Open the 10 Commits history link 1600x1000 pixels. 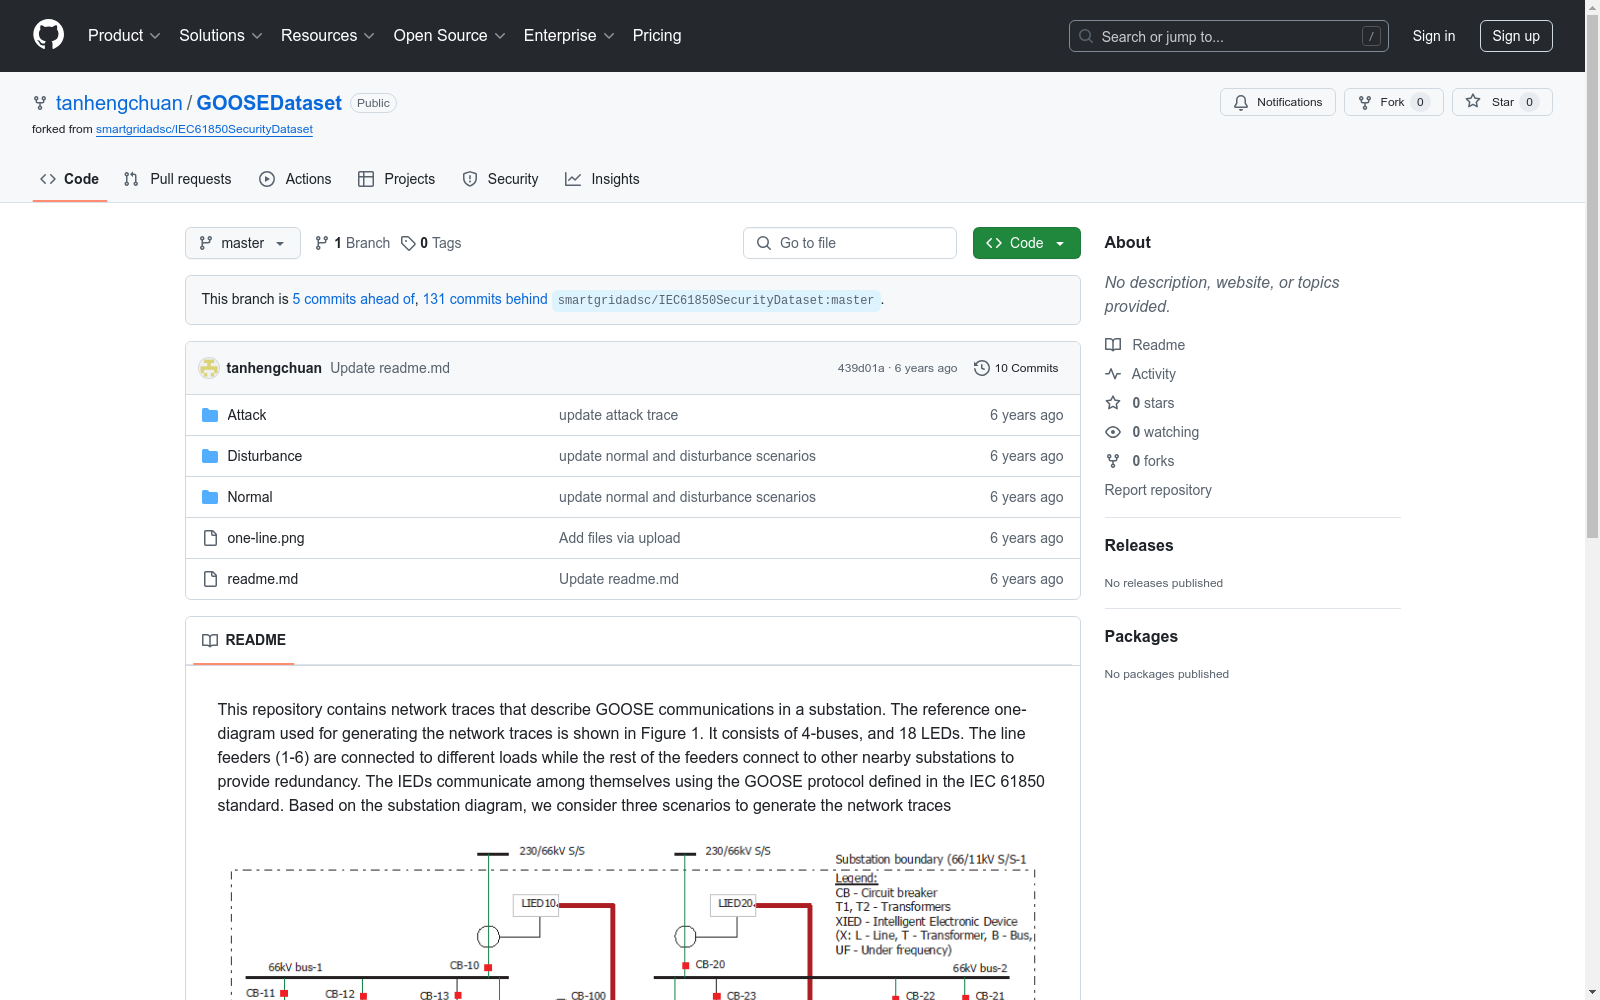coord(1016,368)
